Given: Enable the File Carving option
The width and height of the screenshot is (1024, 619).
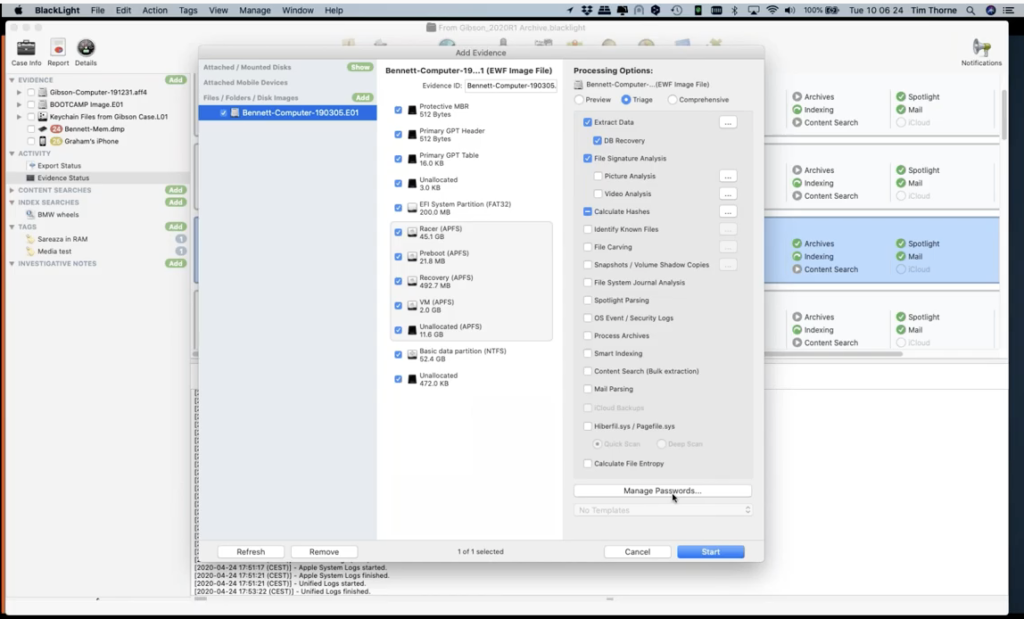Looking at the screenshot, I should tap(588, 247).
